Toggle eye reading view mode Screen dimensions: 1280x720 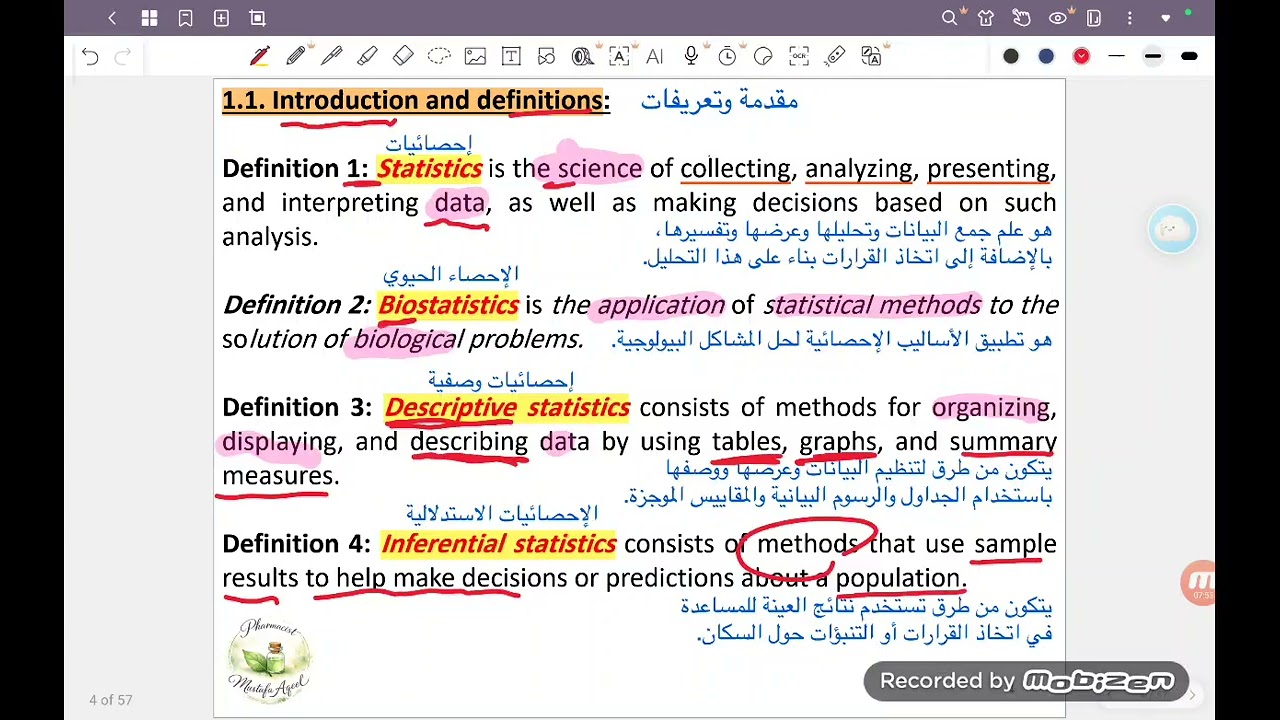(1058, 18)
